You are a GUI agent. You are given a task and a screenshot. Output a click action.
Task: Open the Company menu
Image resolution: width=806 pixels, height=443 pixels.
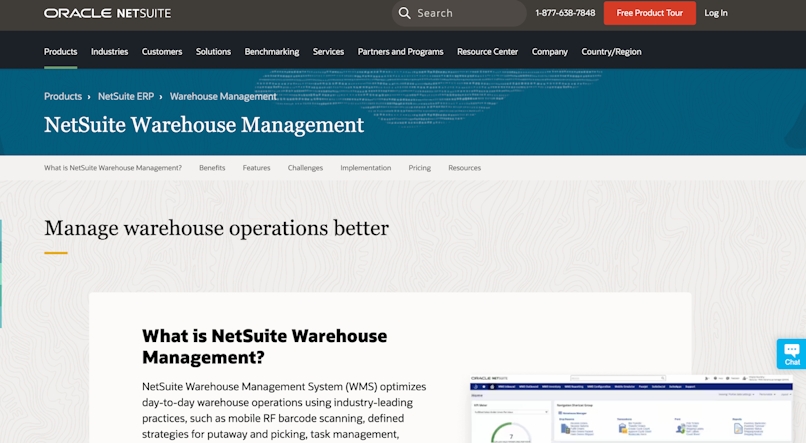[x=549, y=51]
